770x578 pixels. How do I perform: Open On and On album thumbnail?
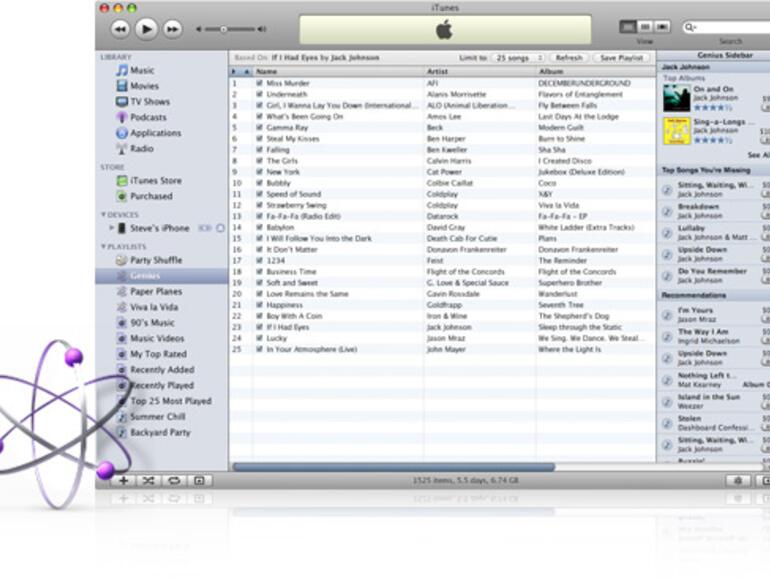[x=677, y=99]
